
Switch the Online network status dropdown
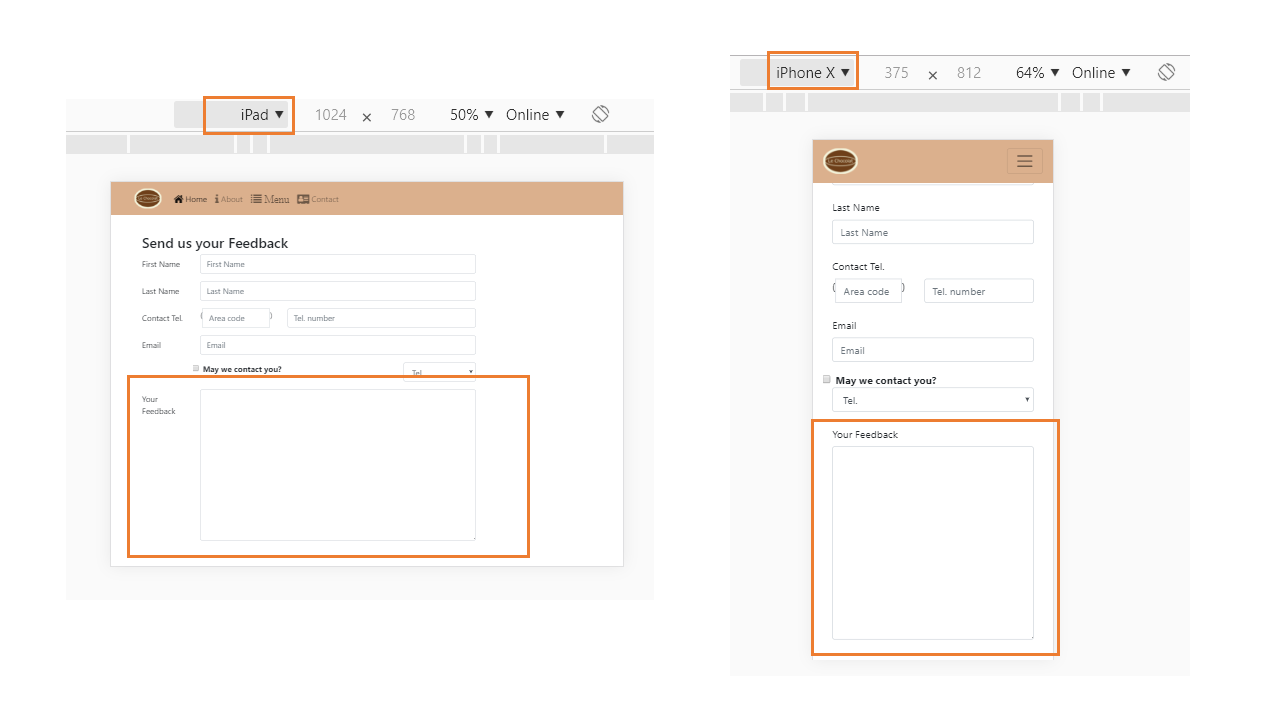(x=534, y=114)
